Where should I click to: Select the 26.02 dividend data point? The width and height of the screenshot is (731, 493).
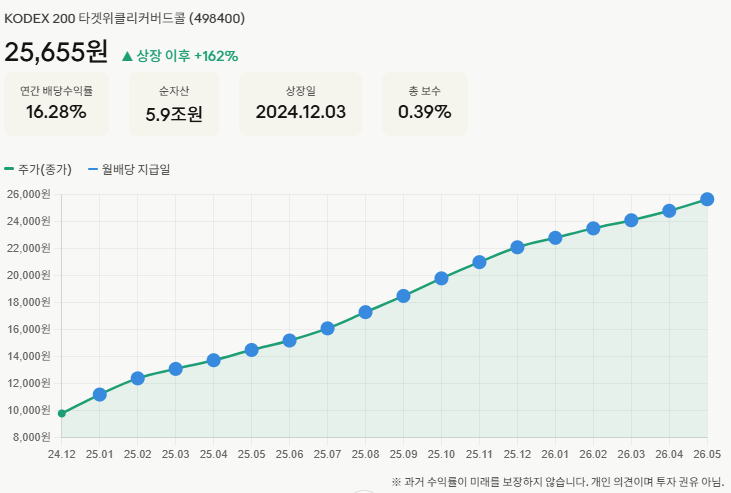click(x=593, y=228)
